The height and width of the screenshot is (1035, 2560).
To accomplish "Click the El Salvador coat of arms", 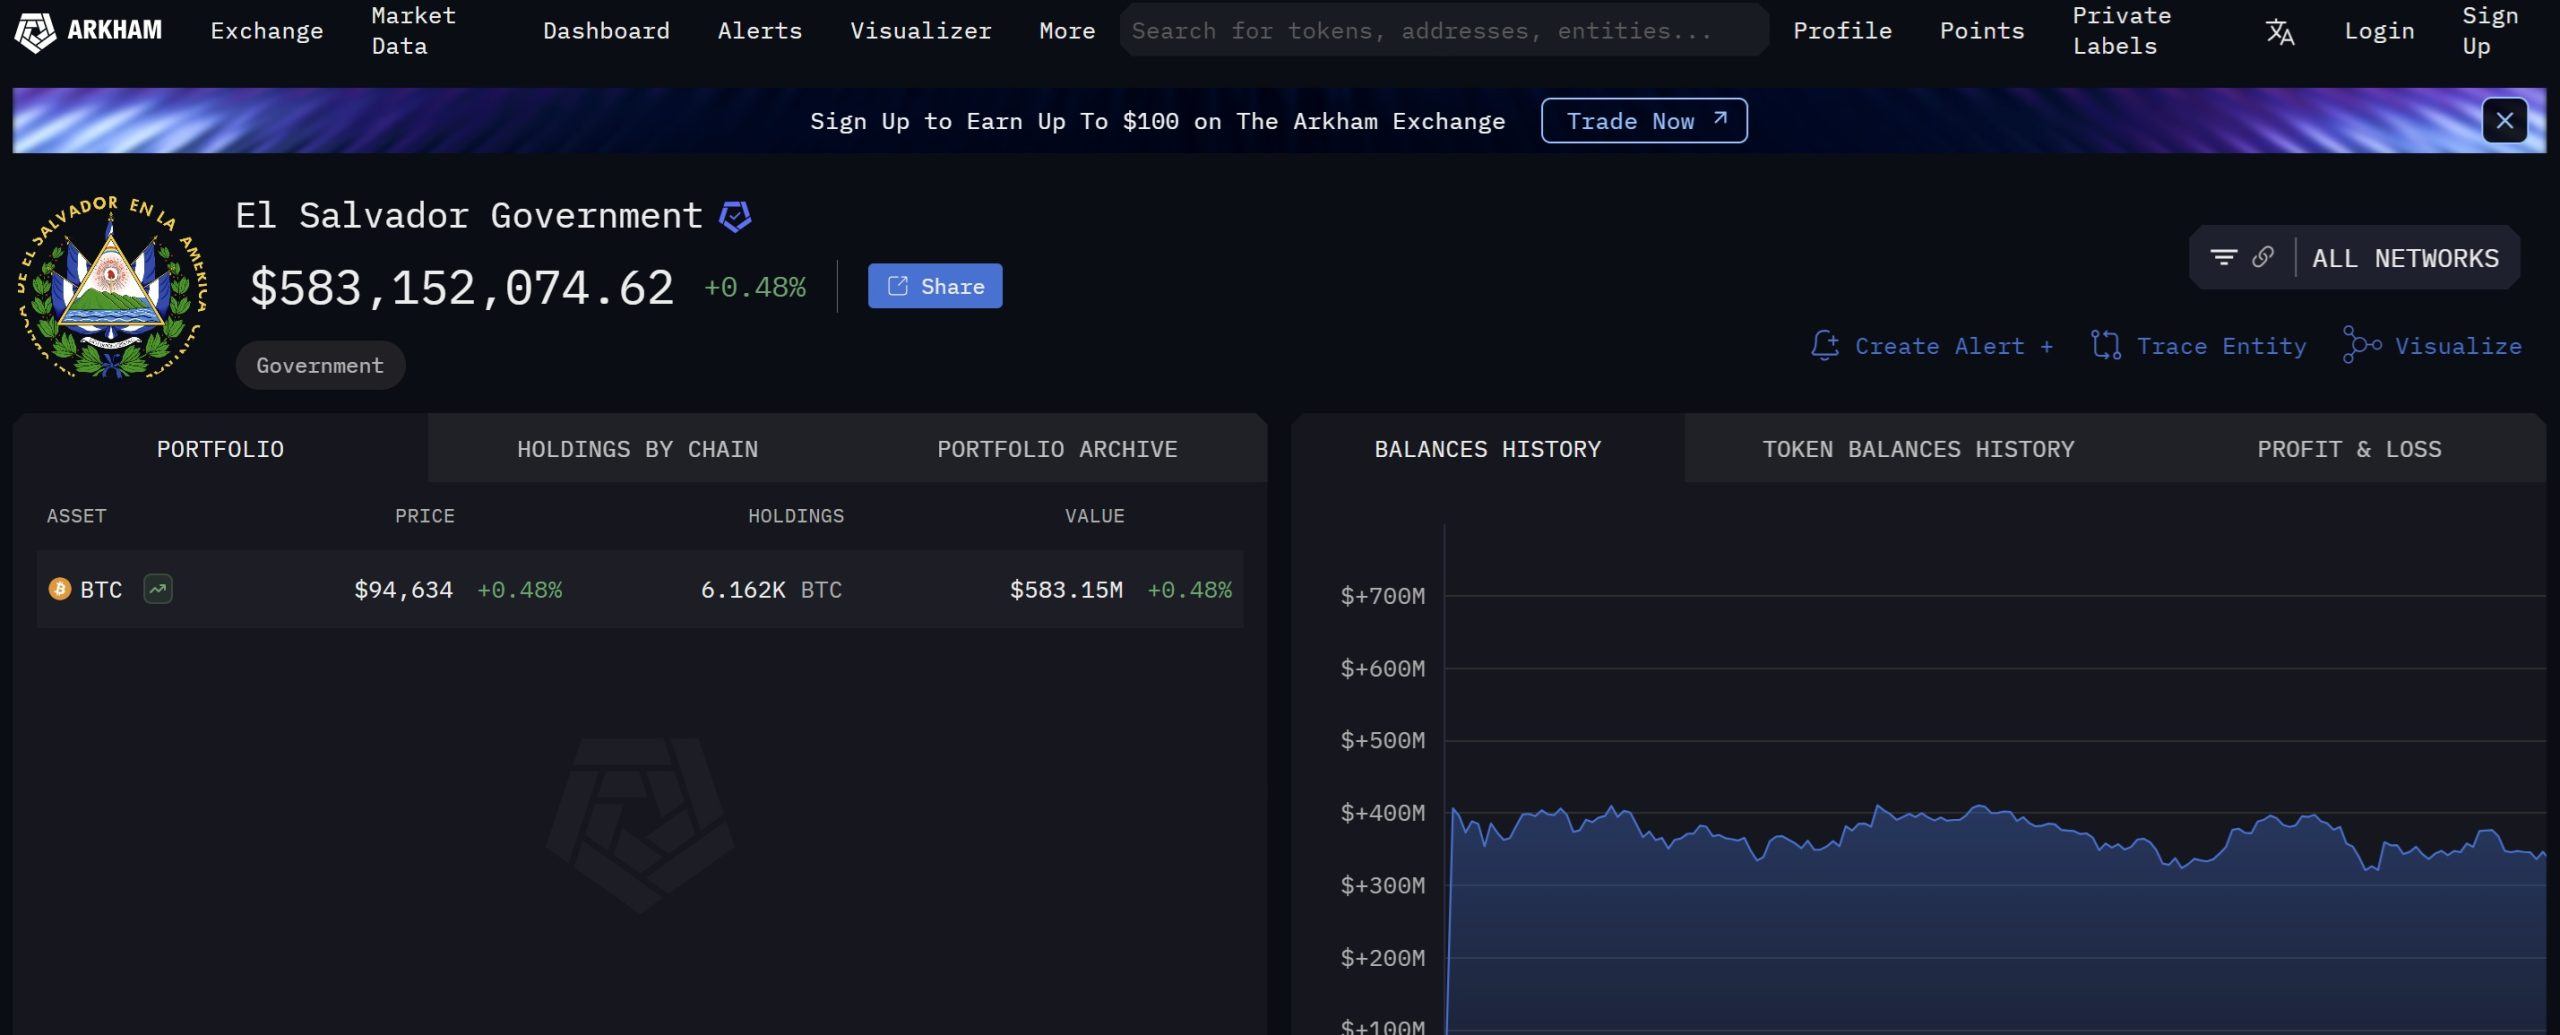I will 112,288.
